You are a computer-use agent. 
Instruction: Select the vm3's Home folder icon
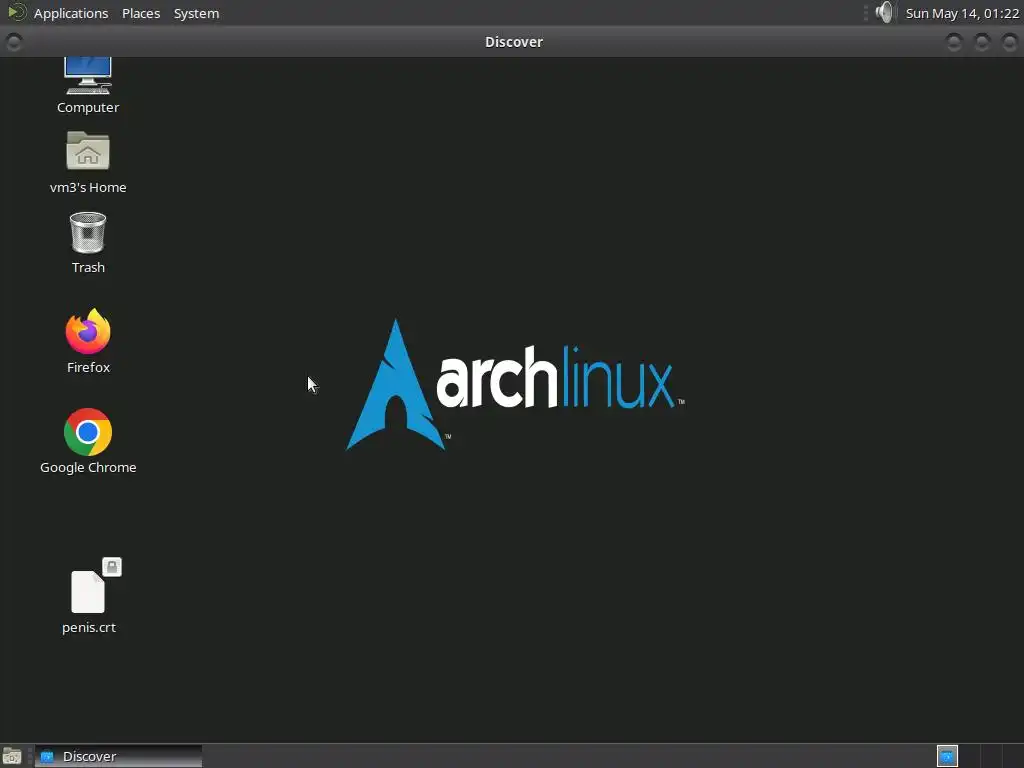88,151
